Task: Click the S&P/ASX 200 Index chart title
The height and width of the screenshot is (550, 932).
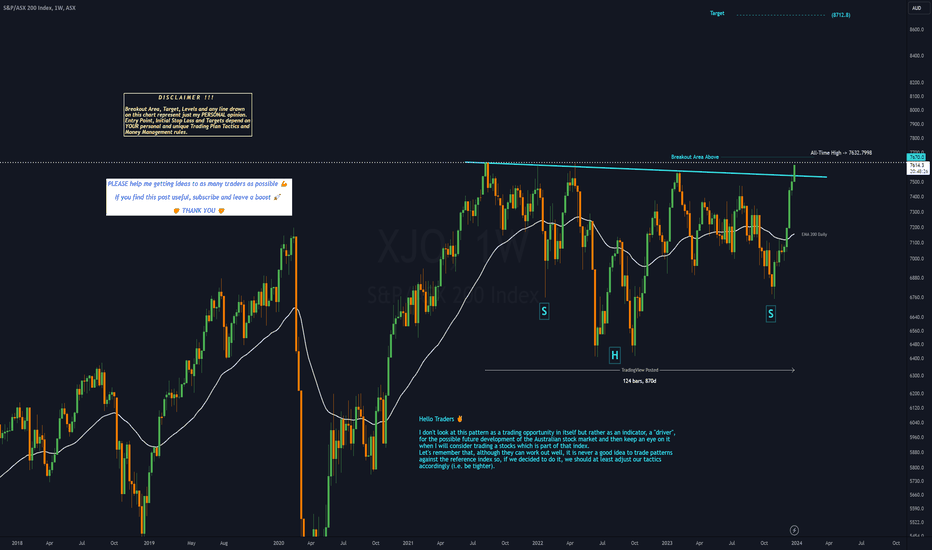Action: [x=39, y=8]
